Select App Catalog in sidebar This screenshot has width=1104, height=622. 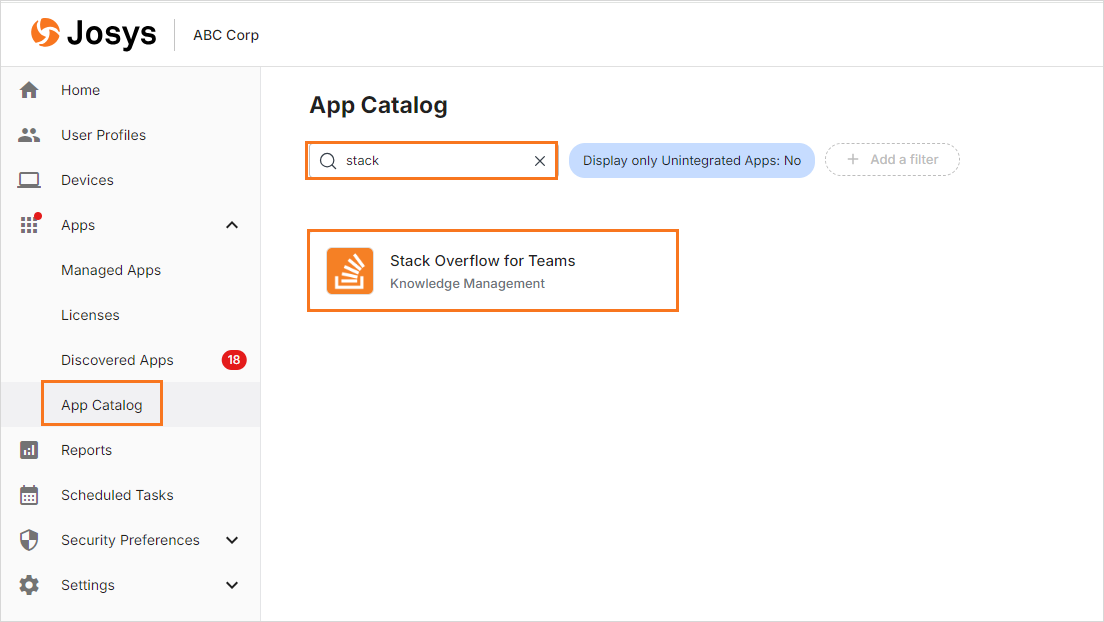pos(102,405)
